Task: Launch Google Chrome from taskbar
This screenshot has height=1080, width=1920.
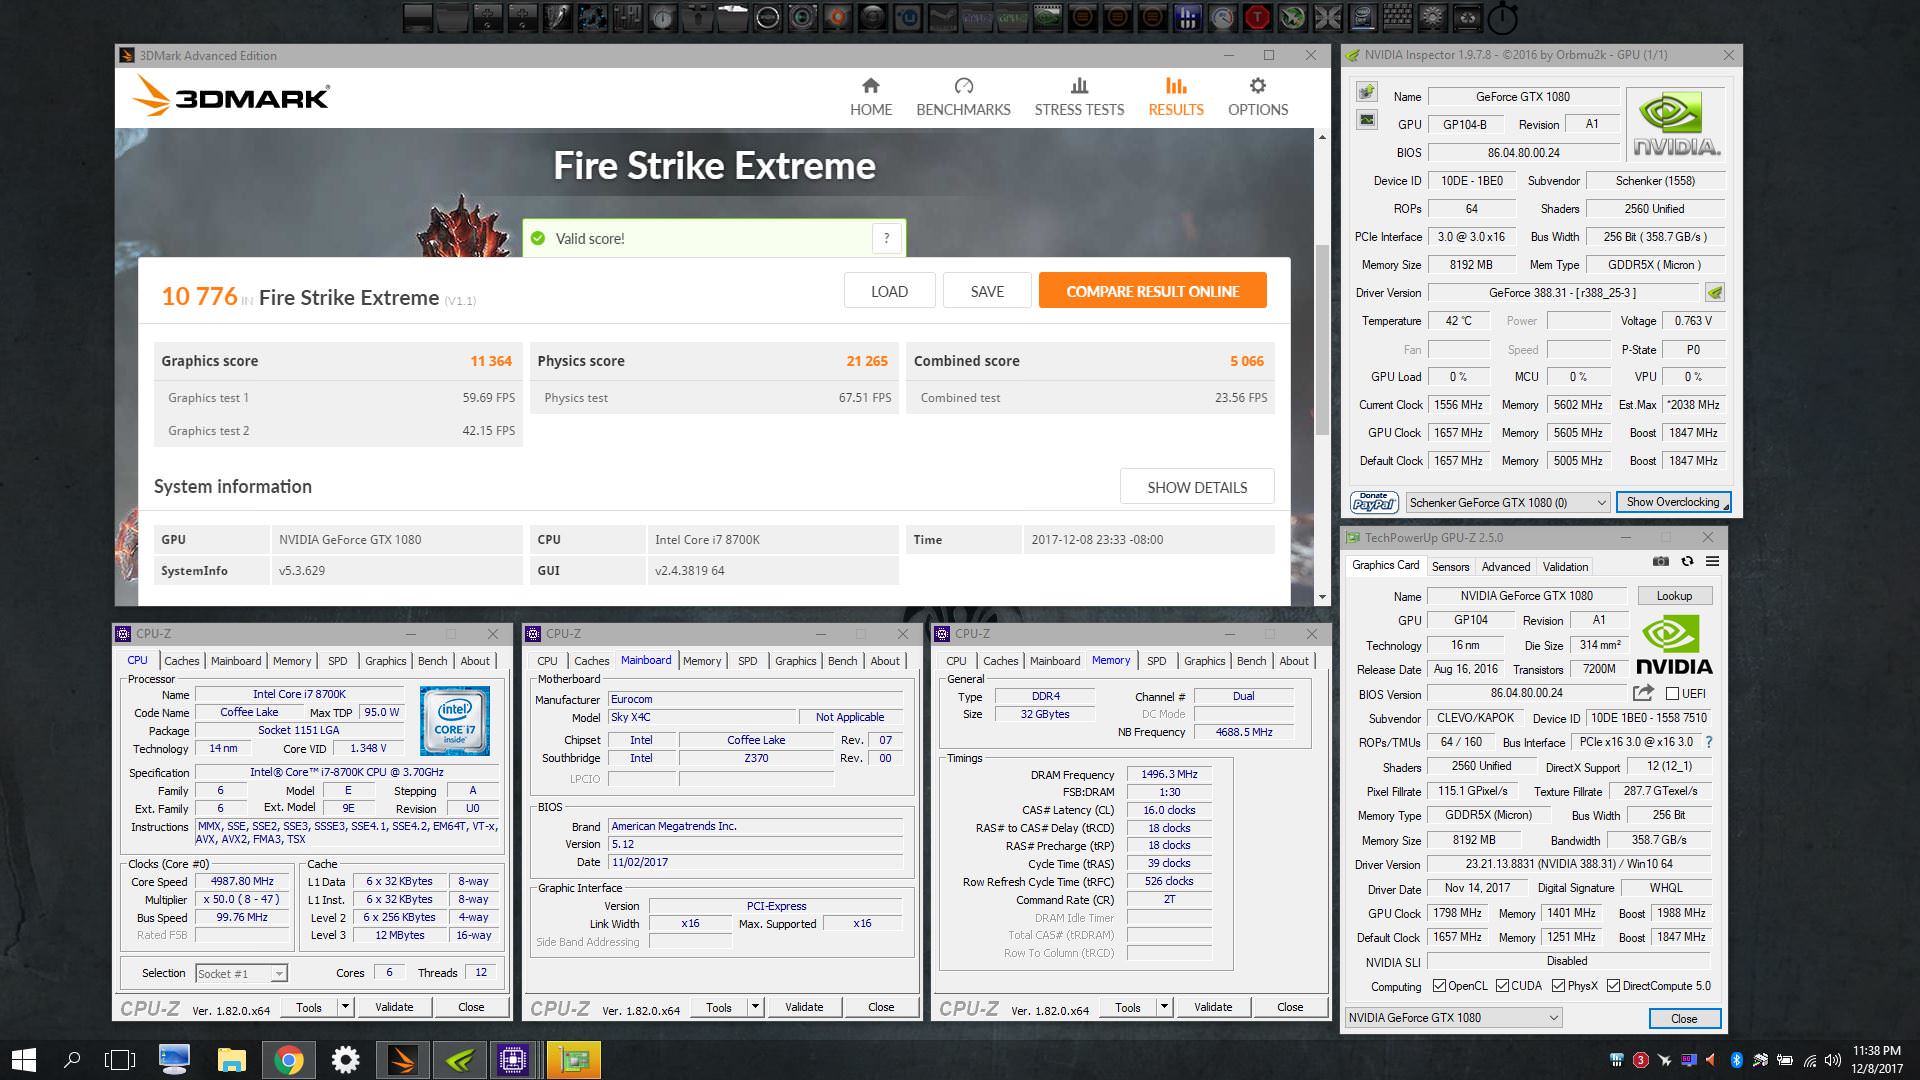Action: coord(289,1060)
